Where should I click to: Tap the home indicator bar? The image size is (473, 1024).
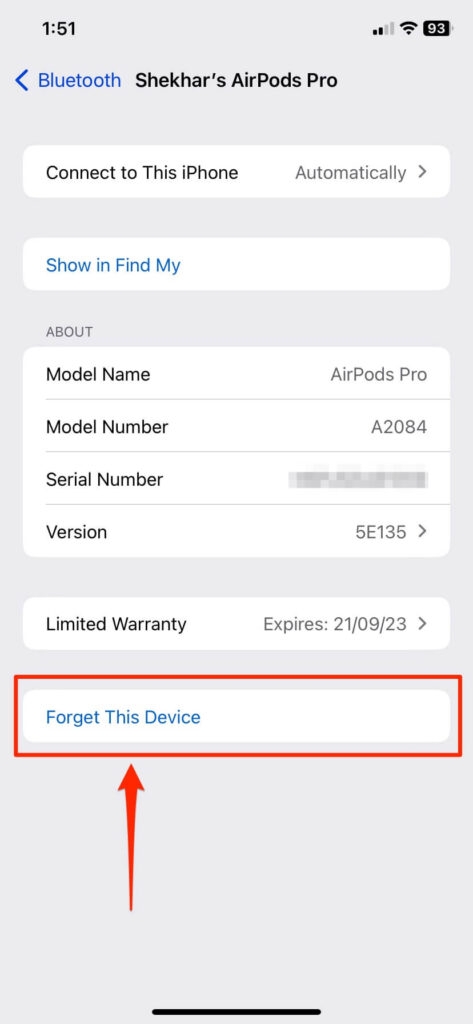point(236,1012)
